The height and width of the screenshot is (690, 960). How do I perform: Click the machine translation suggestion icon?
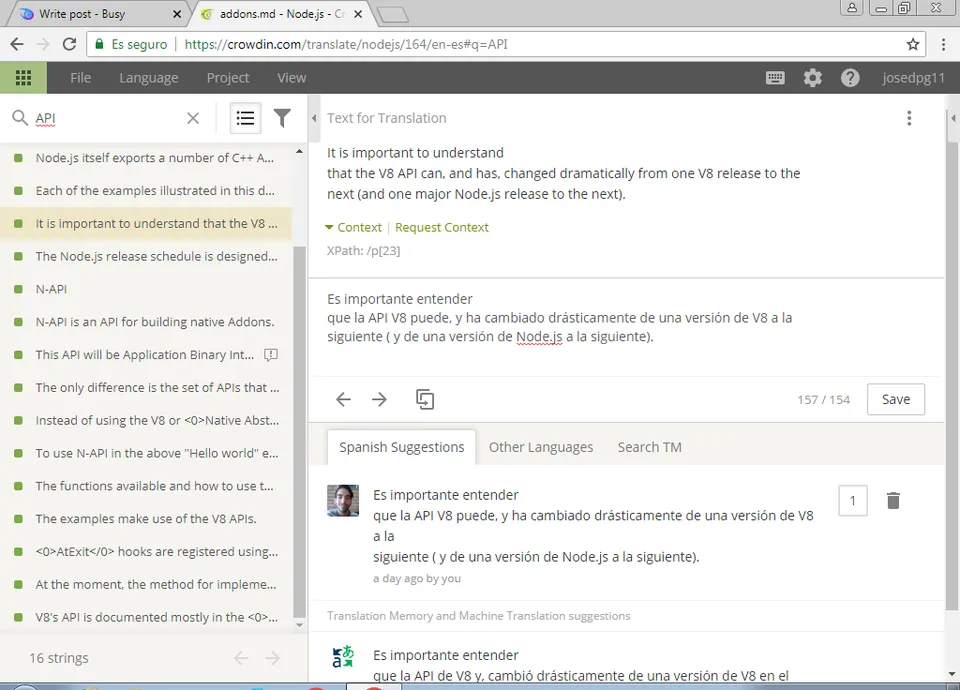(343, 656)
